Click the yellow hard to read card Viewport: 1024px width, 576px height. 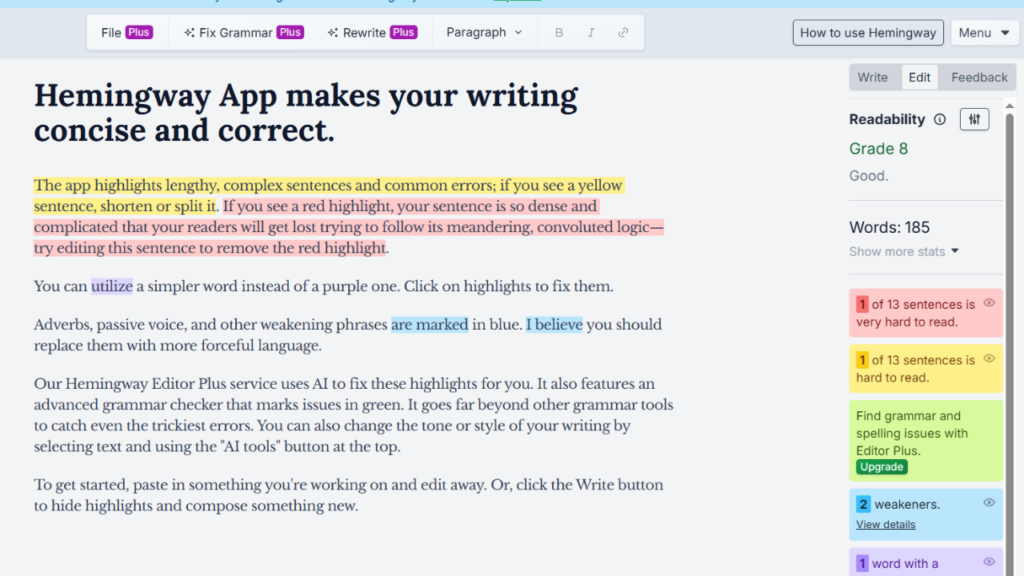925,368
